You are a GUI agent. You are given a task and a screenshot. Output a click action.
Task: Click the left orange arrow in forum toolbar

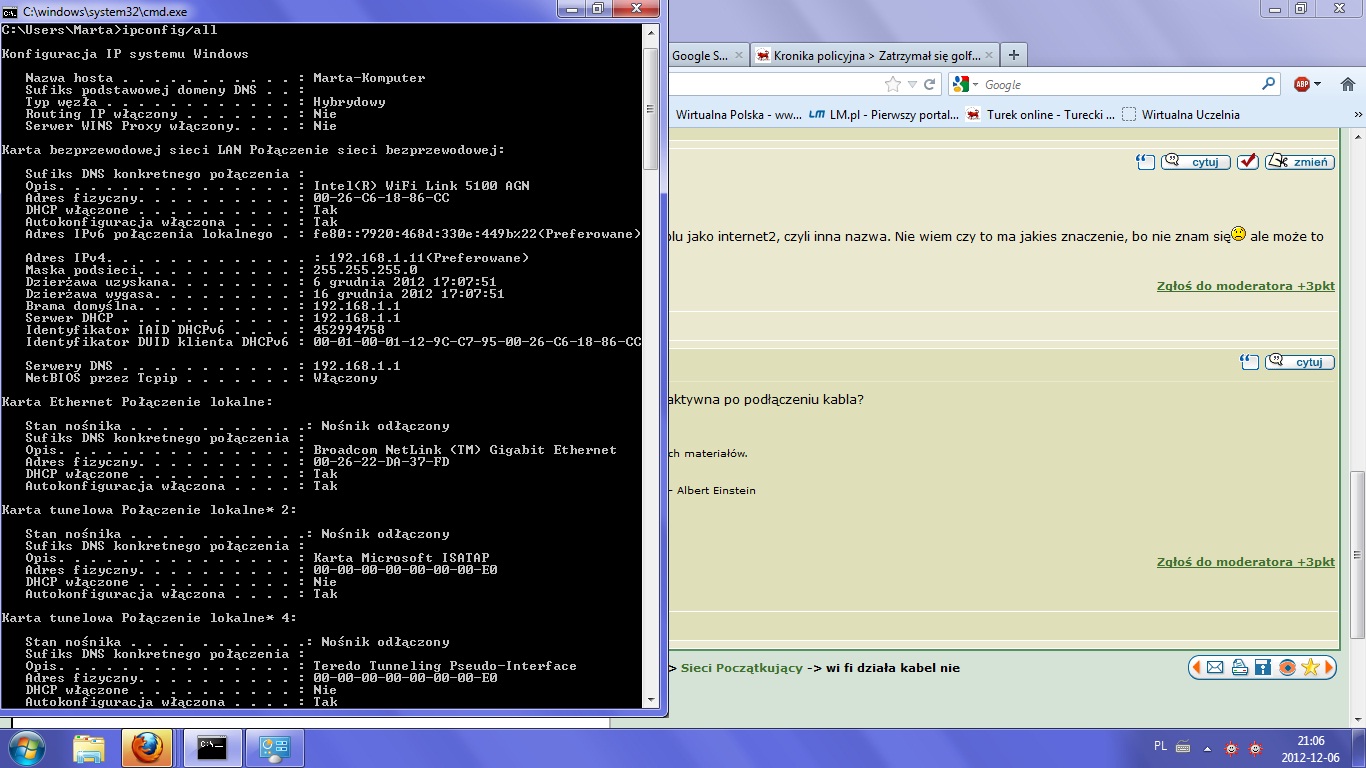point(1196,667)
